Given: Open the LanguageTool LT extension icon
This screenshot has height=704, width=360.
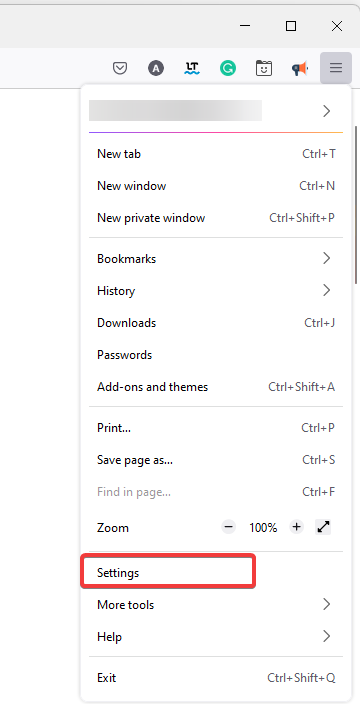Looking at the screenshot, I should point(192,68).
